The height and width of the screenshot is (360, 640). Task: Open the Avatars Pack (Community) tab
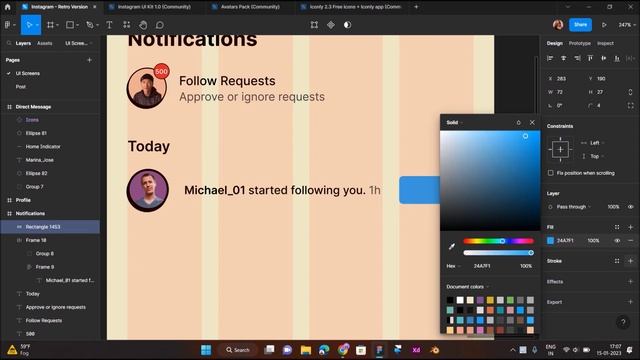coord(250,7)
